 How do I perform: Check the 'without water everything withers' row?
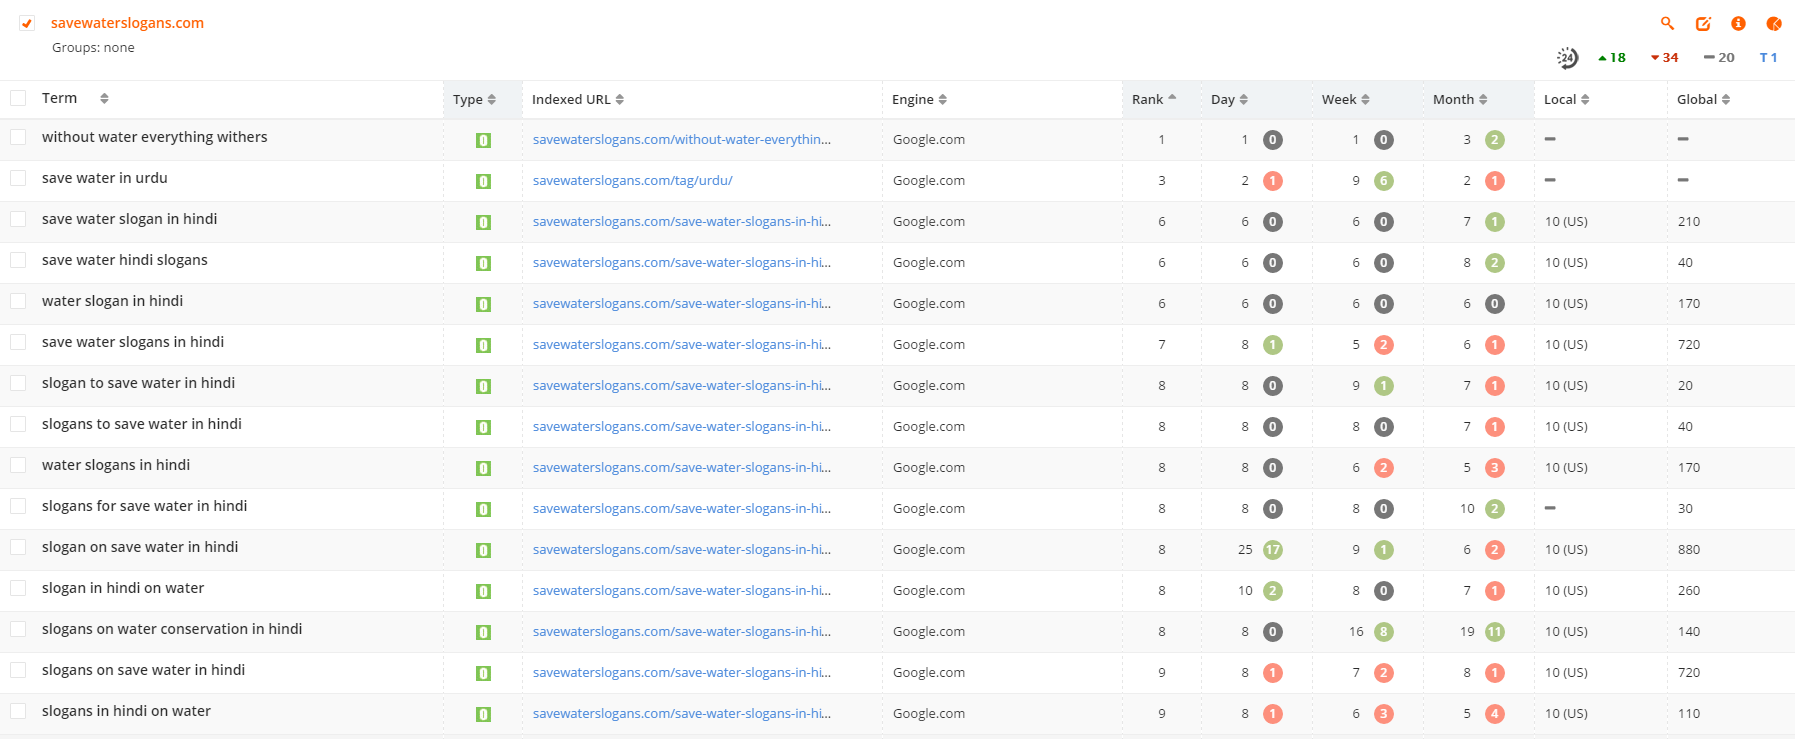click(x=18, y=137)
